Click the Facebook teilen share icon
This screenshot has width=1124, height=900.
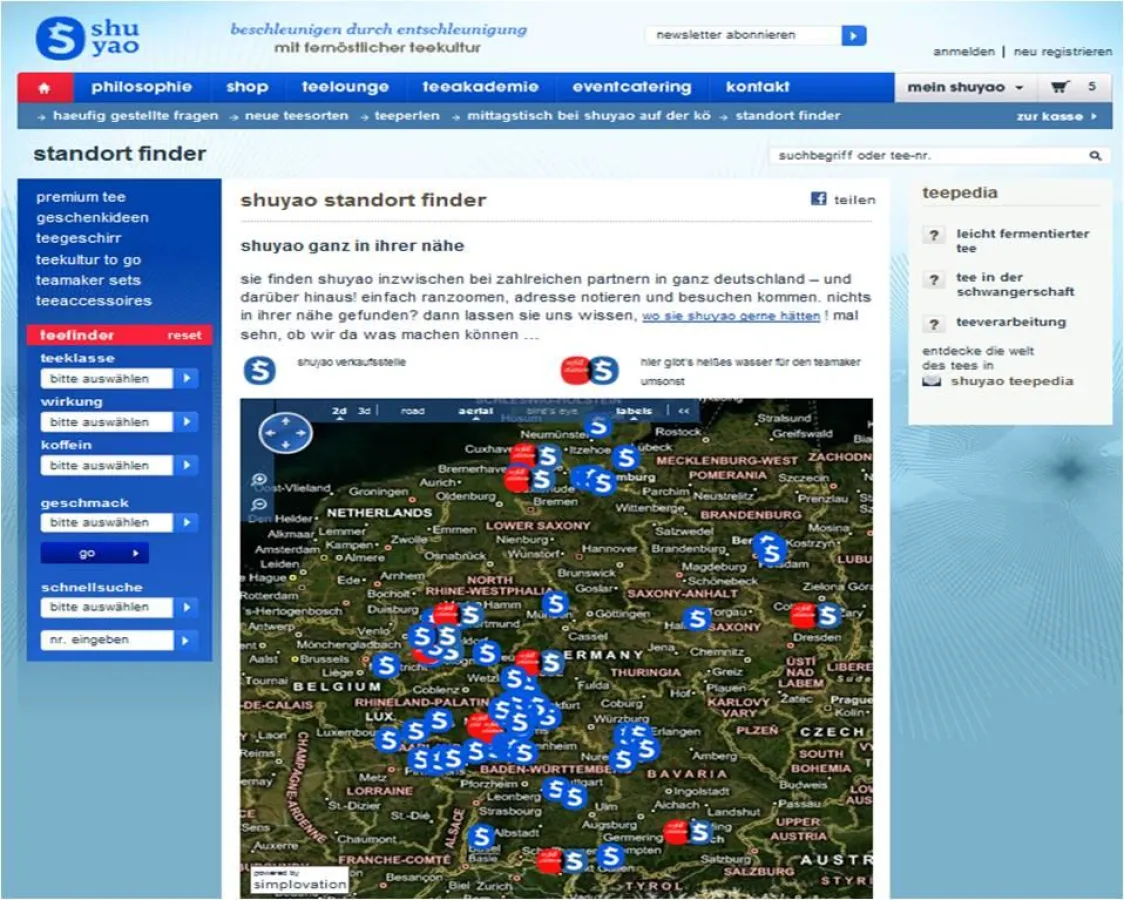tap(818, 199)
